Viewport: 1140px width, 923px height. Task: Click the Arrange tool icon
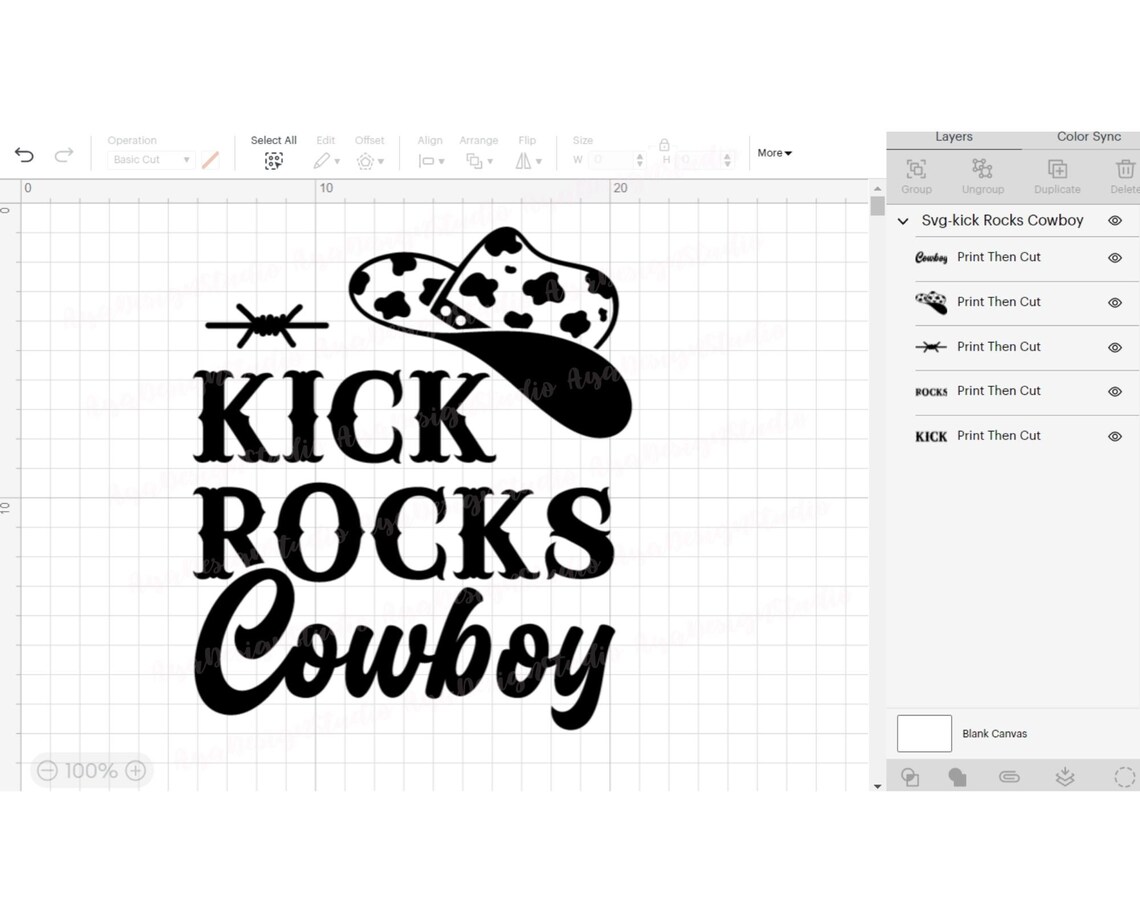(474, 161)
